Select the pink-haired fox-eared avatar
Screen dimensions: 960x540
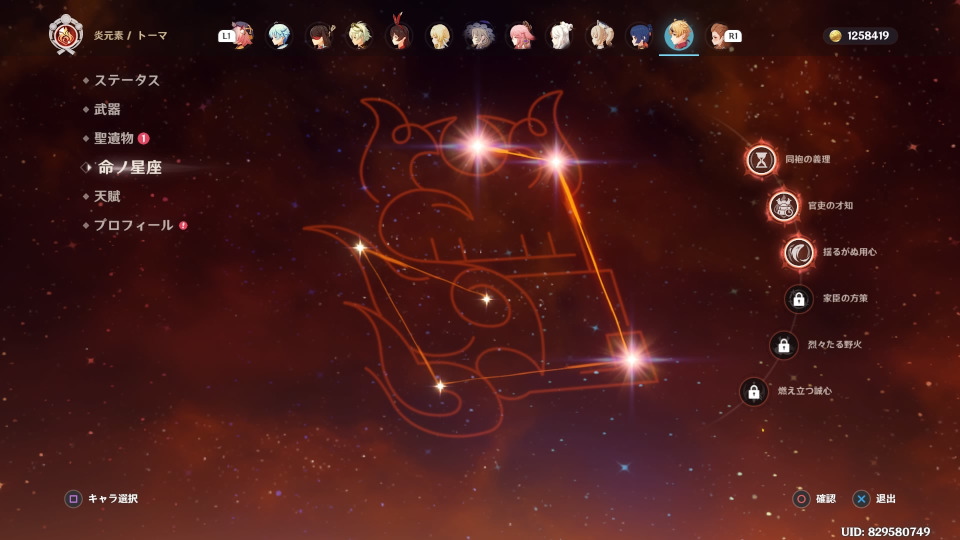521,36
